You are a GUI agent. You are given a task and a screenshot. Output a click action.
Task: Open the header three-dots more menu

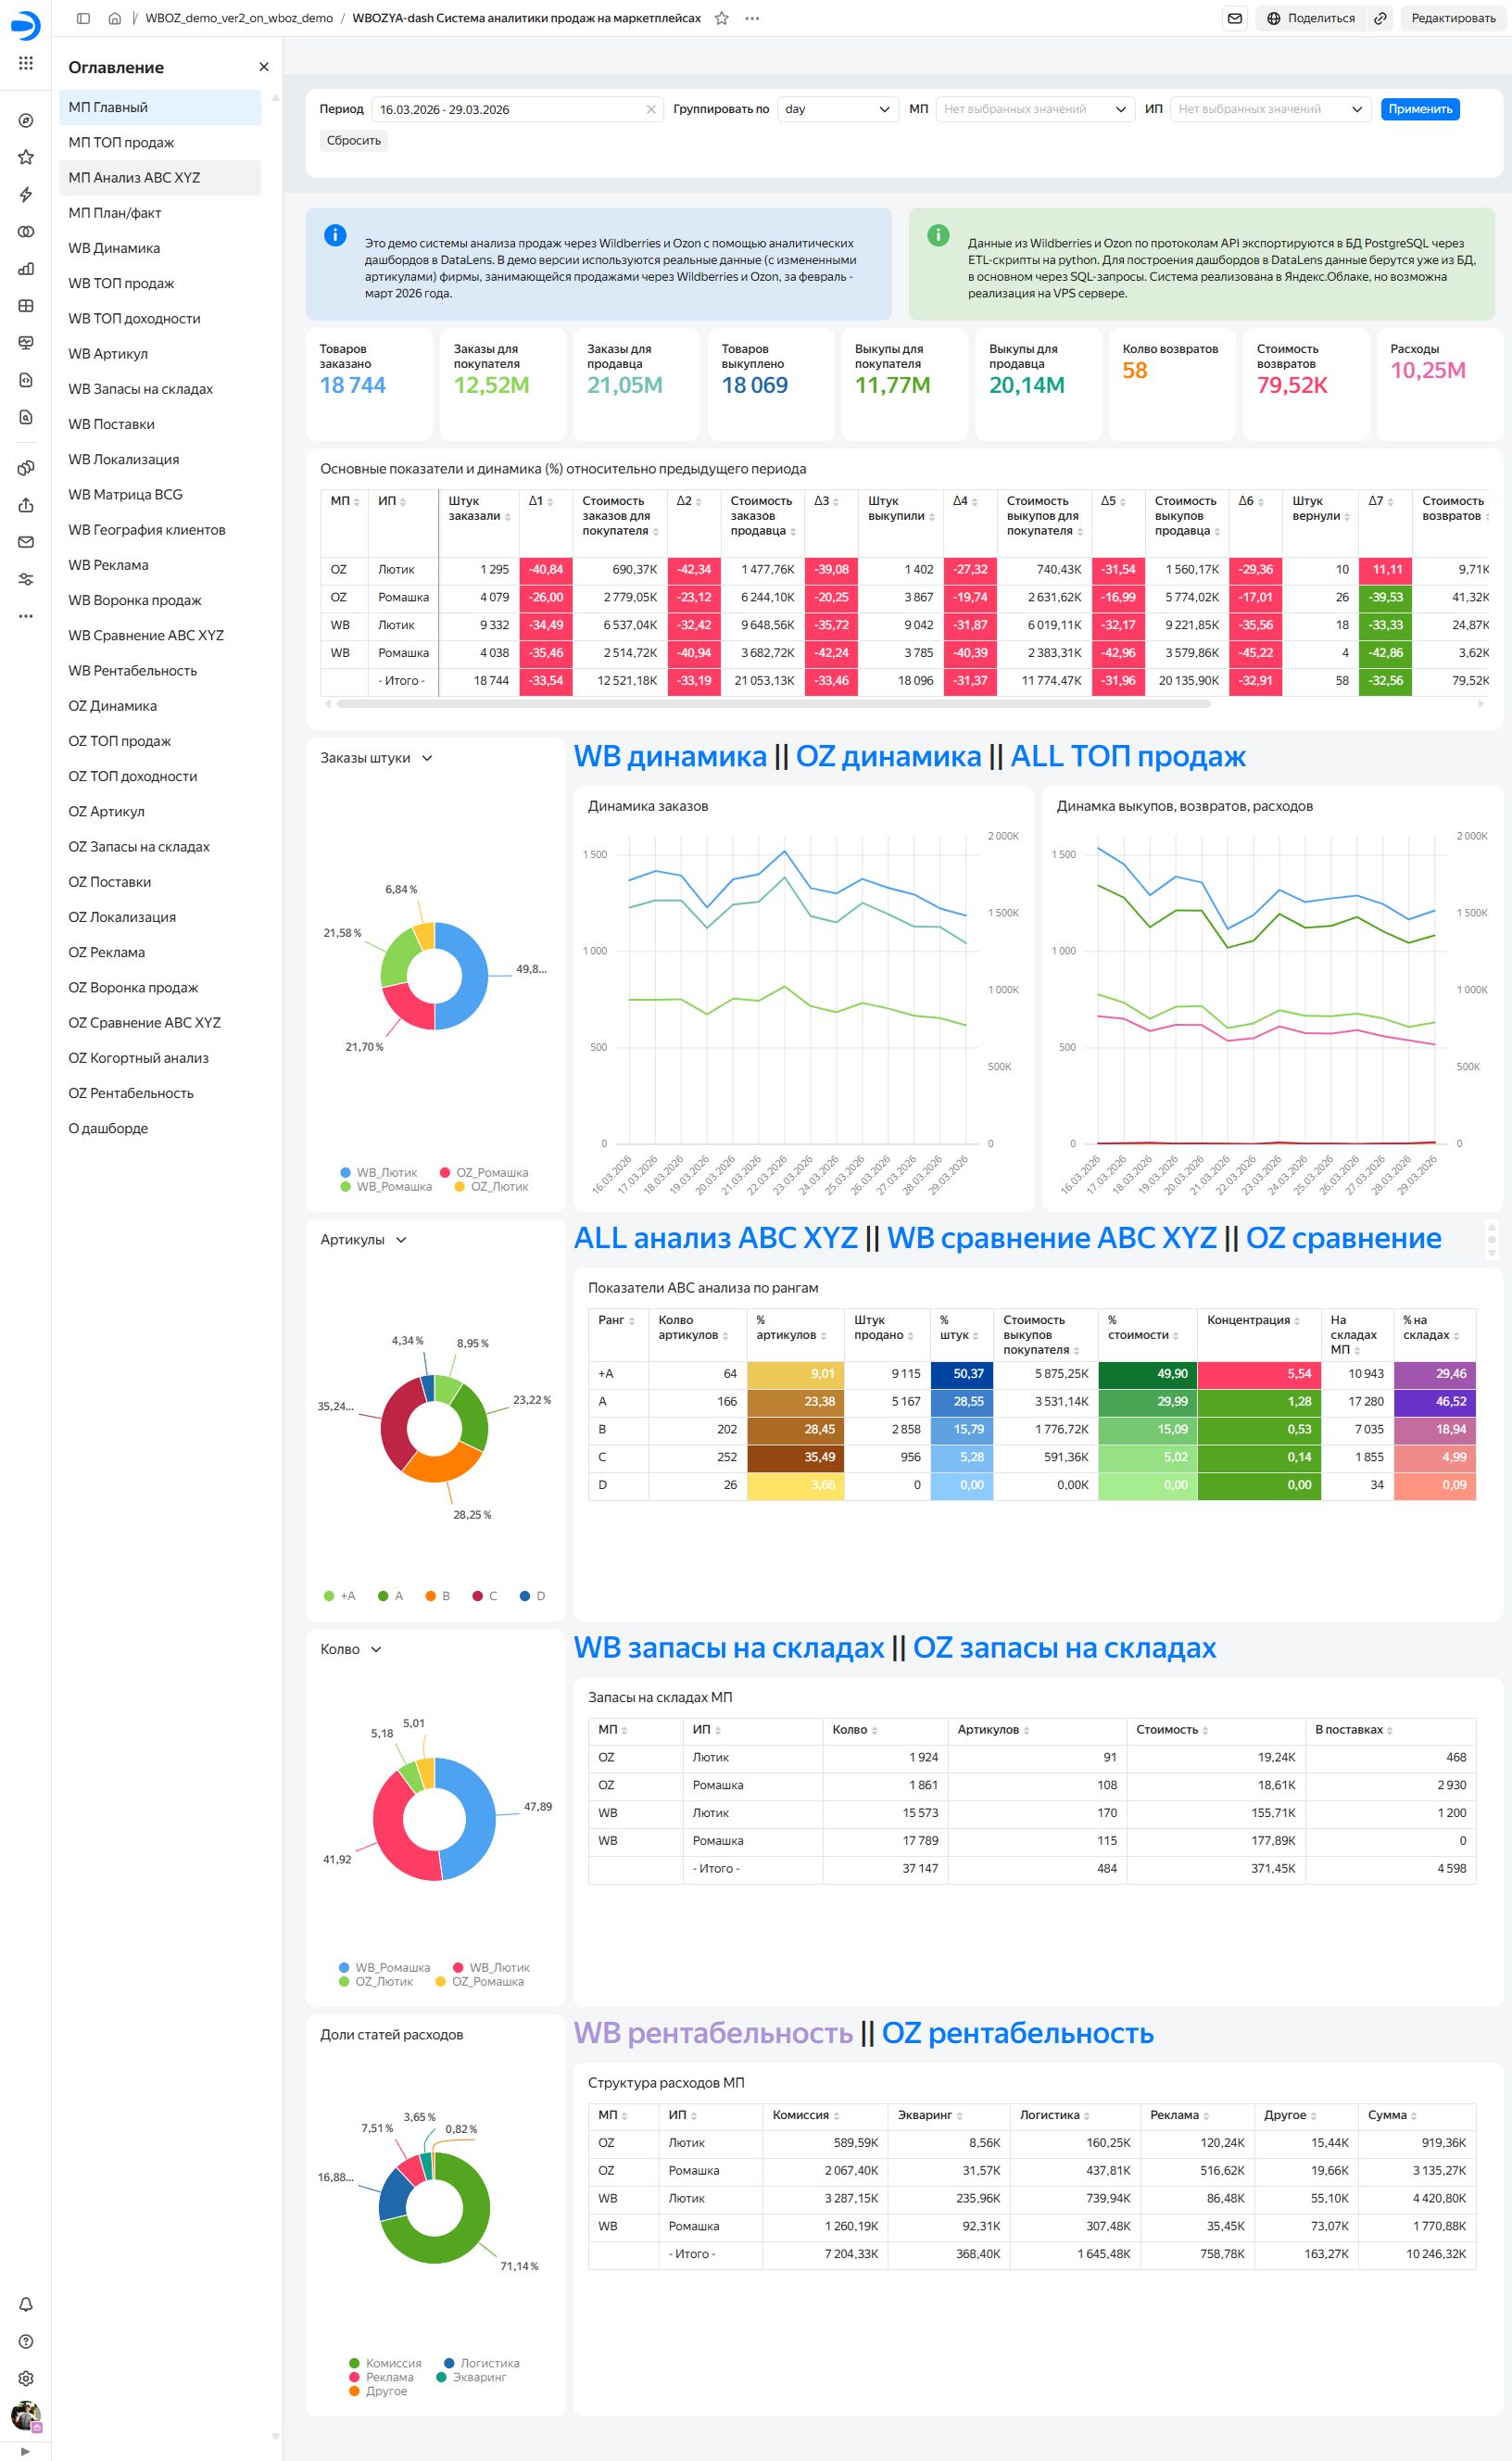(x=752, y=18)
